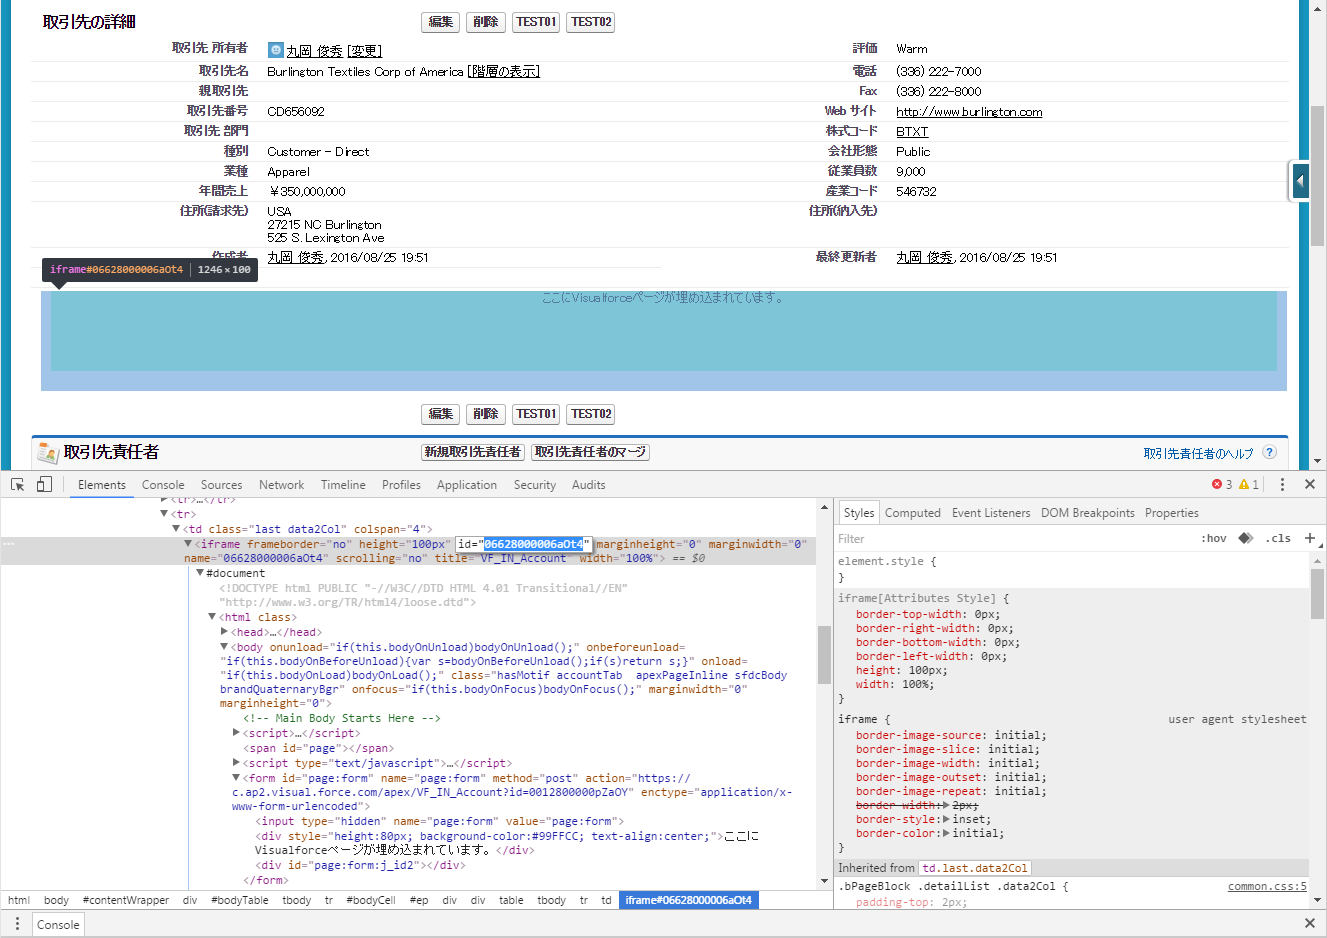This screenshot has width=1327, height=938.
Task: Toggle the device toolbar icon
Action: coord(44,484)
